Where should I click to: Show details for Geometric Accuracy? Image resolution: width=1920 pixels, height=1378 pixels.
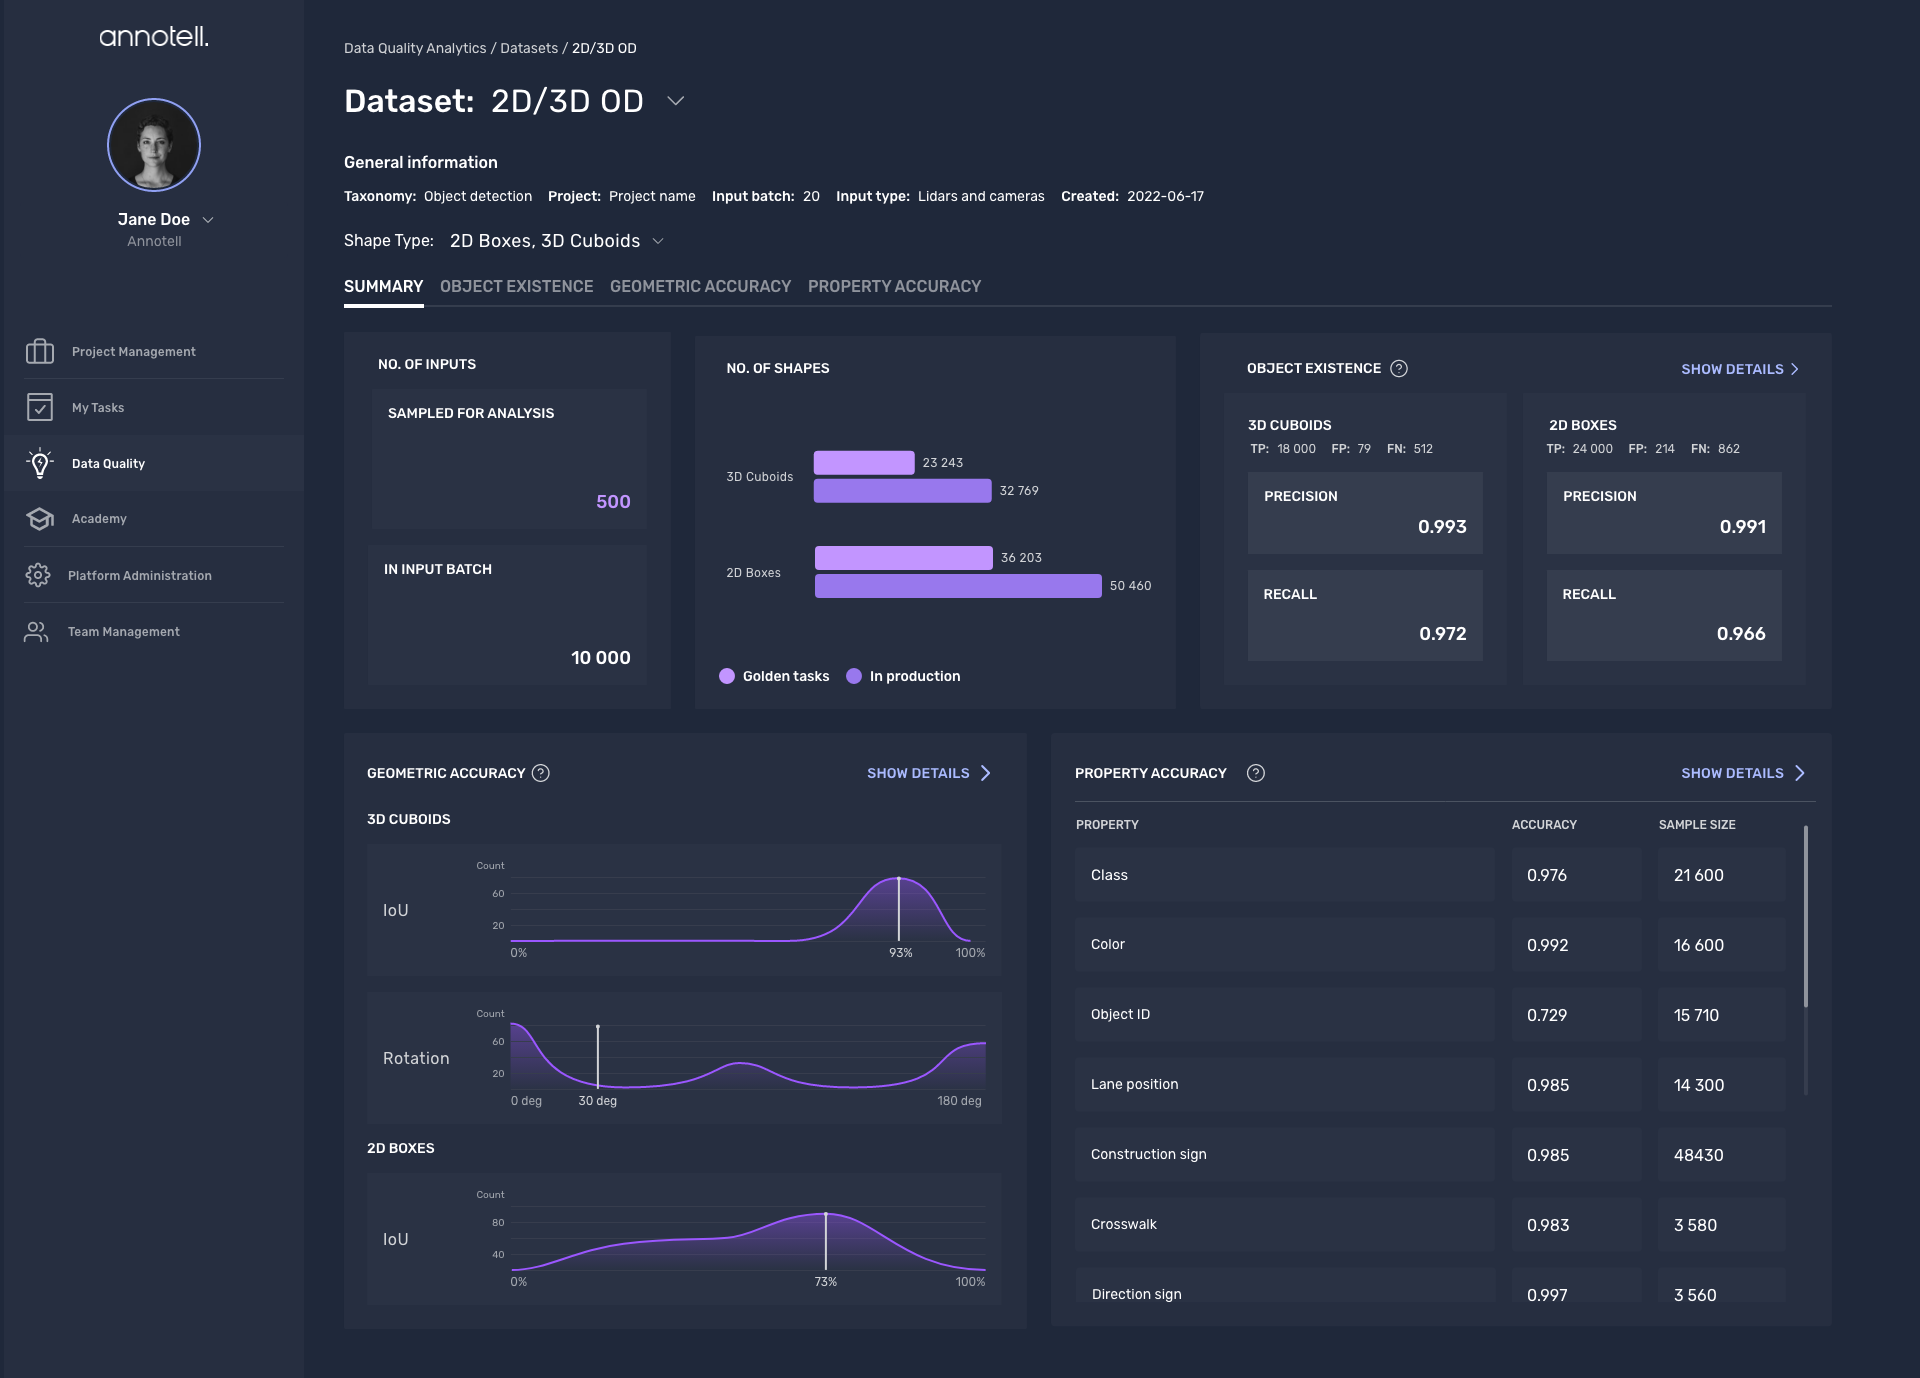coord(929,773)
